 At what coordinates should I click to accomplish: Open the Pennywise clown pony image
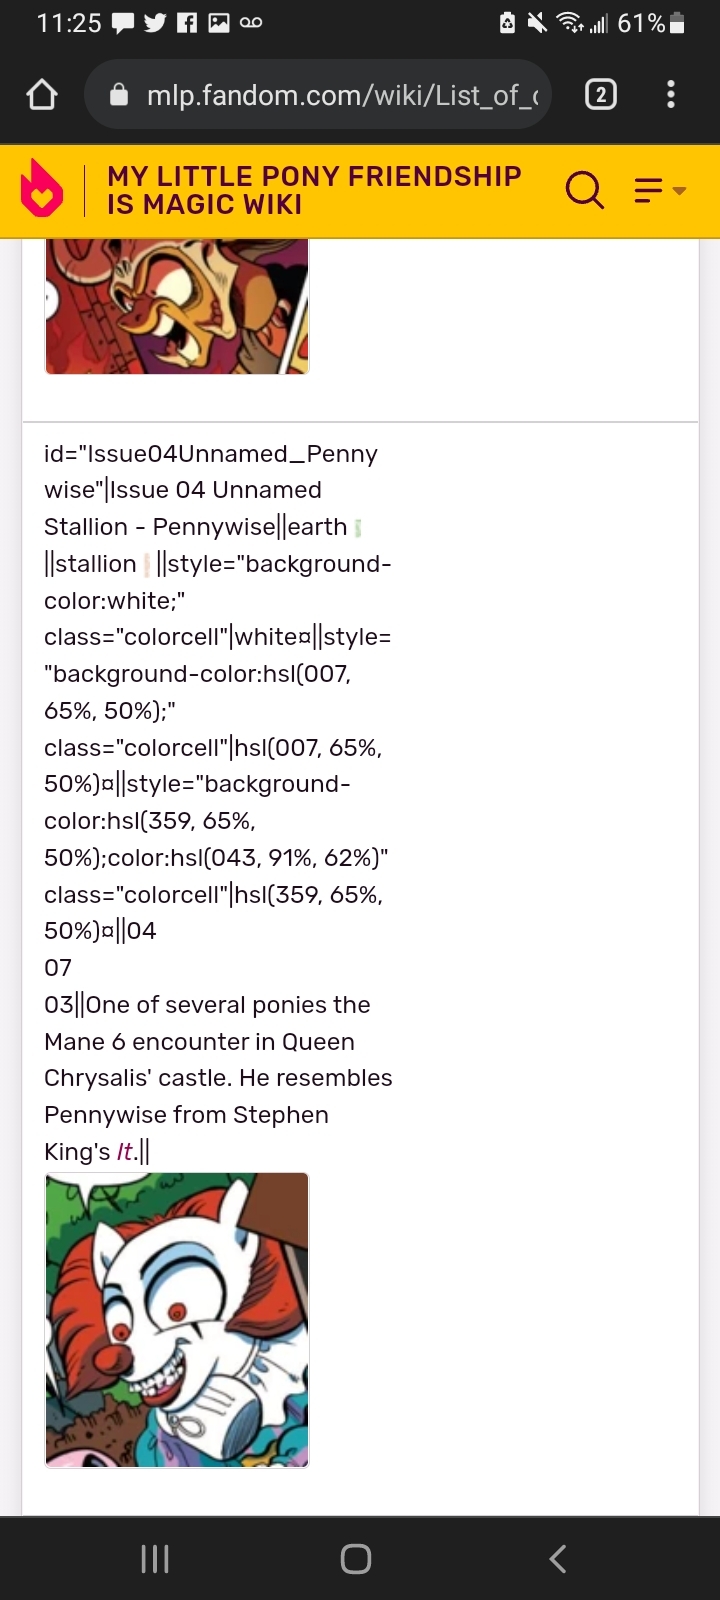click(x=177, y=1320)
